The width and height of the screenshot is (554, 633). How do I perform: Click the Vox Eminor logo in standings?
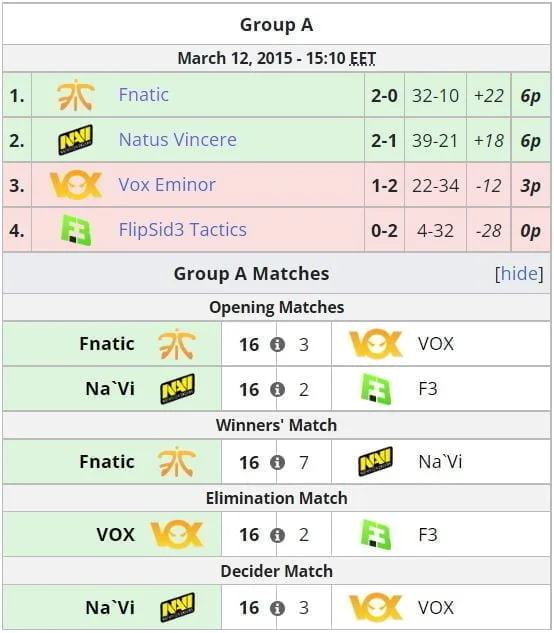[76, 185]
